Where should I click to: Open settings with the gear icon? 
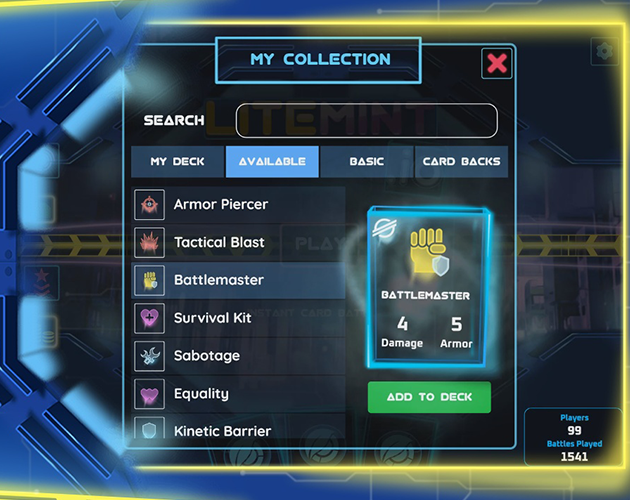click(x=605, y=51)
